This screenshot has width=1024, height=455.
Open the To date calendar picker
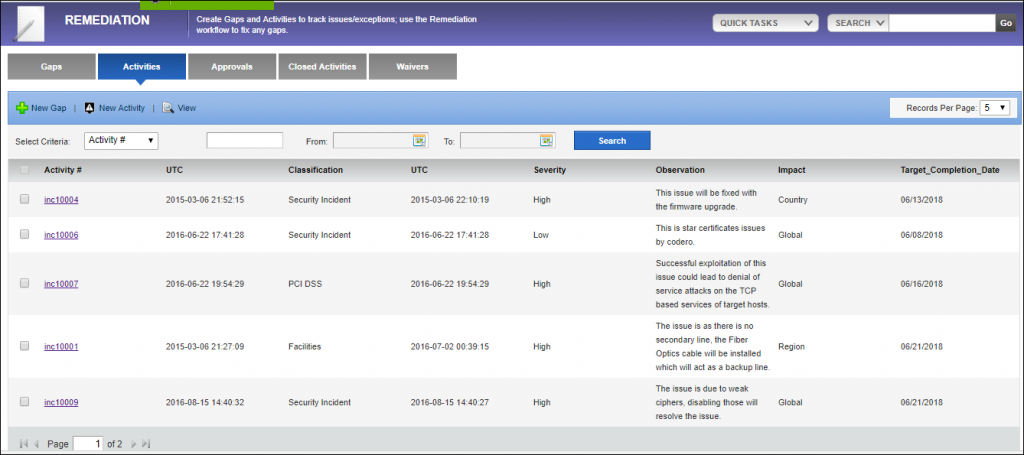(546, 141)
